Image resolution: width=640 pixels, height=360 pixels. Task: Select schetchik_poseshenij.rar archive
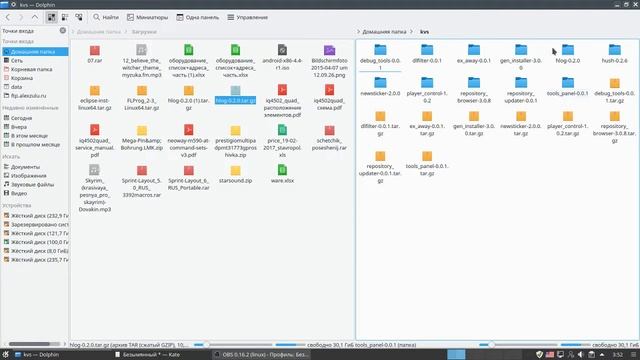pyautogui.click(x=329, y=138)
